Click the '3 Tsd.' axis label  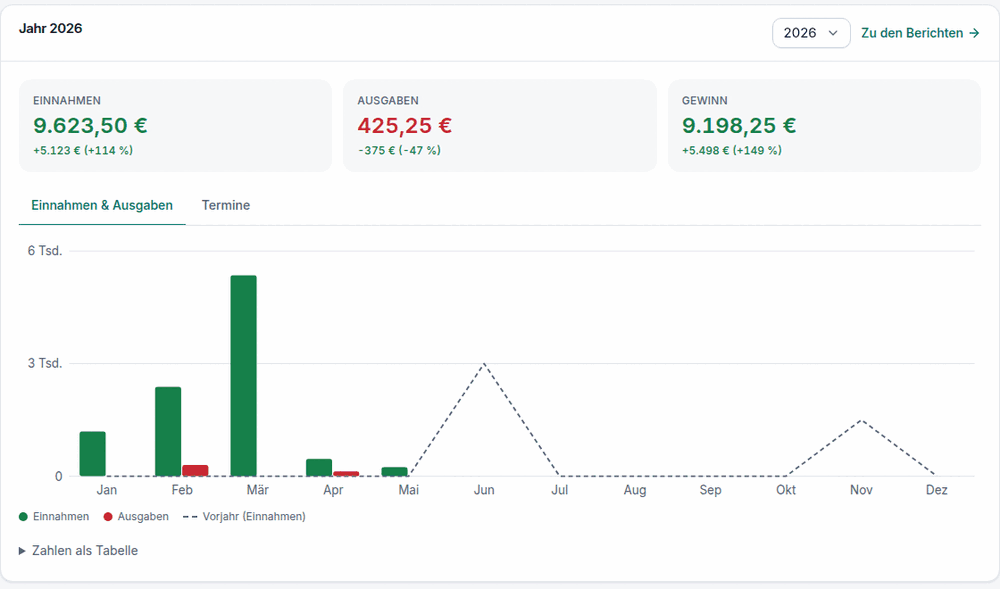point(45,363)
